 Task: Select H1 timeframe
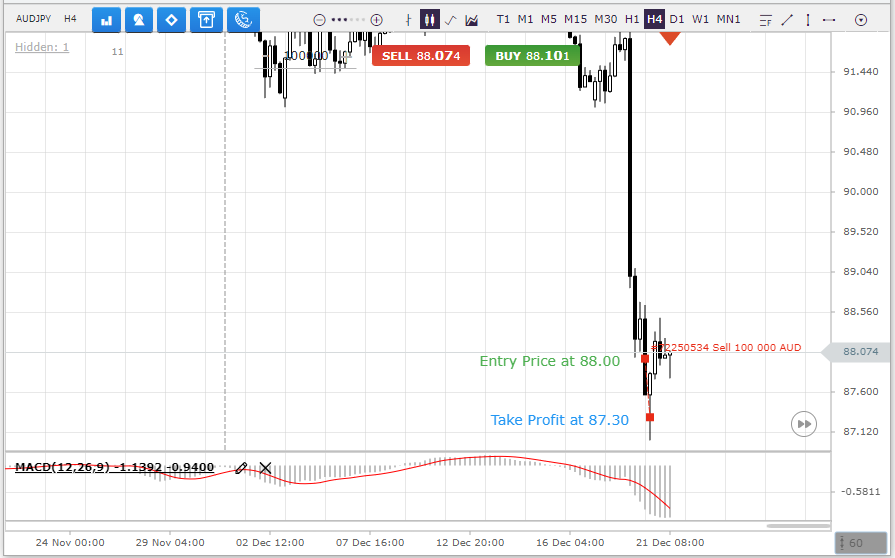pos(632,19)
